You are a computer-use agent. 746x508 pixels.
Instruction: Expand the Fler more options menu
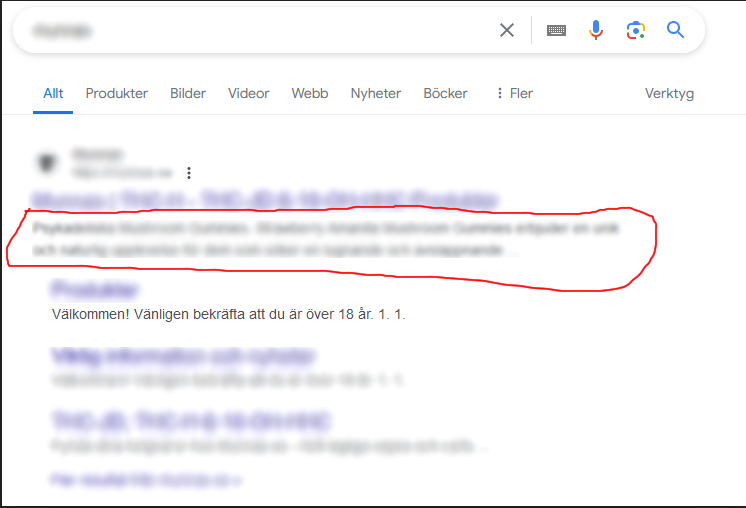point(515,93)
